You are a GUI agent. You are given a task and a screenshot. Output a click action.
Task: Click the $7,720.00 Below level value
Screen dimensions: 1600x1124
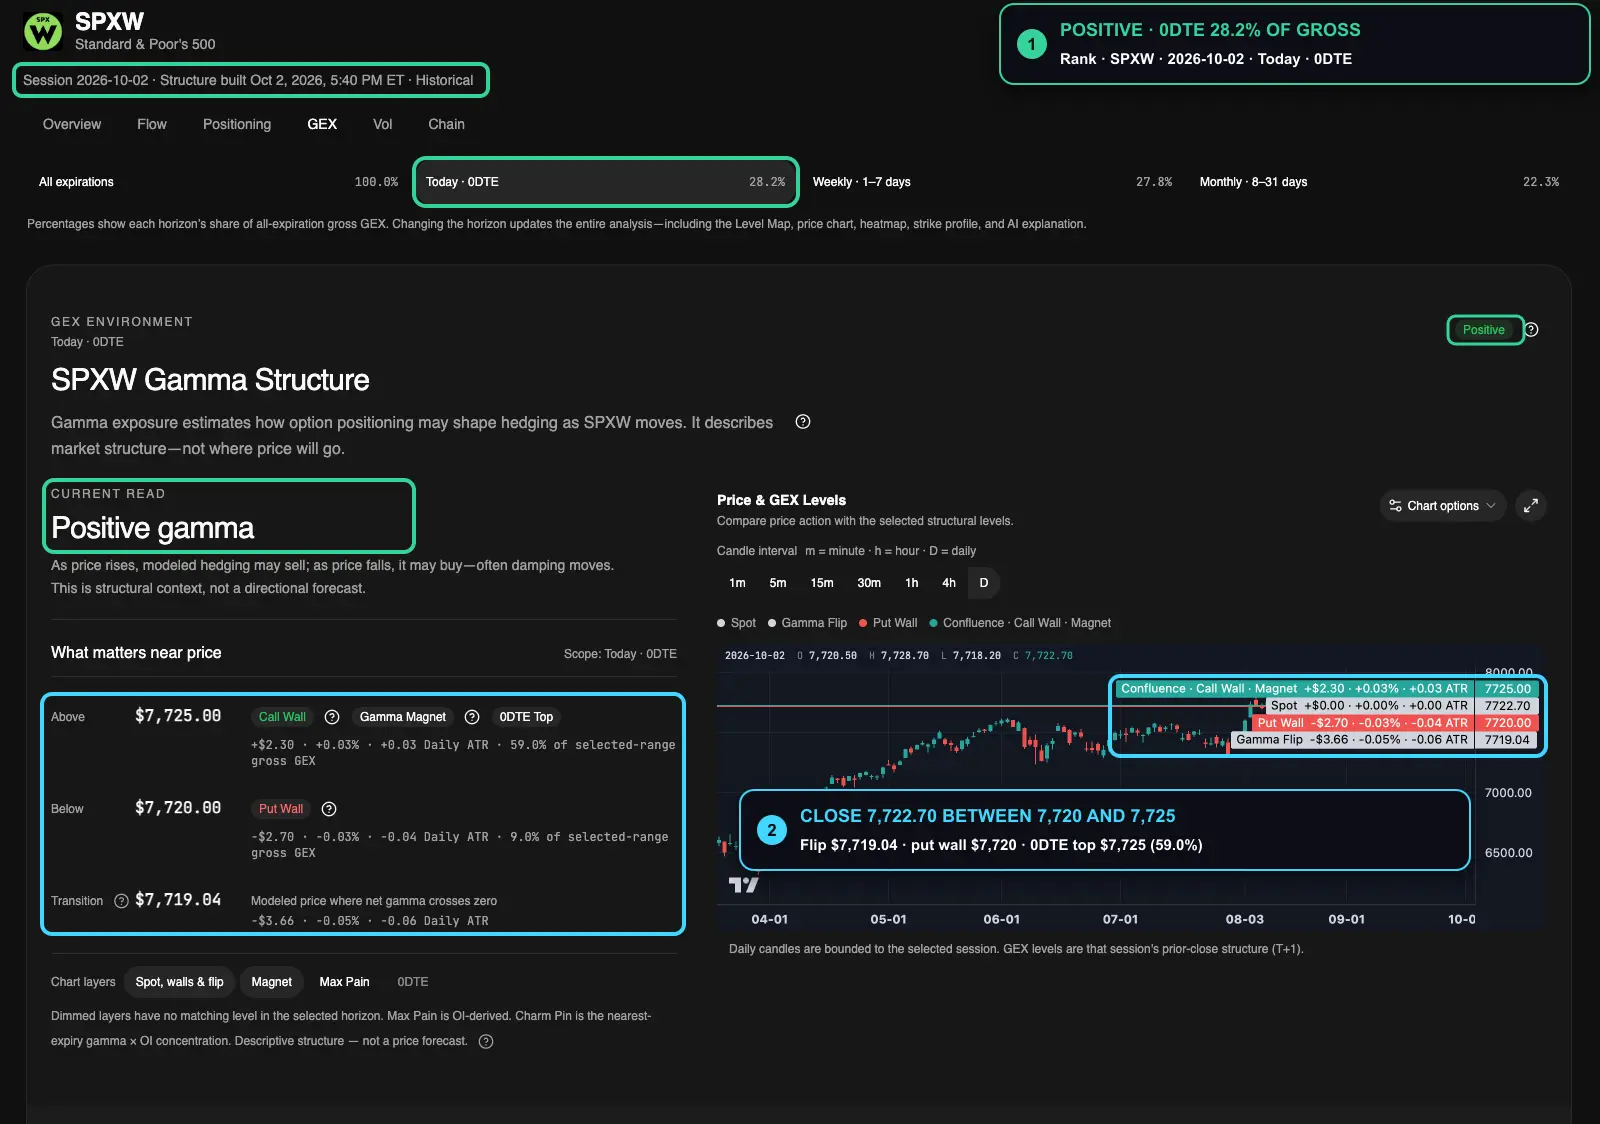click(178, 808)
